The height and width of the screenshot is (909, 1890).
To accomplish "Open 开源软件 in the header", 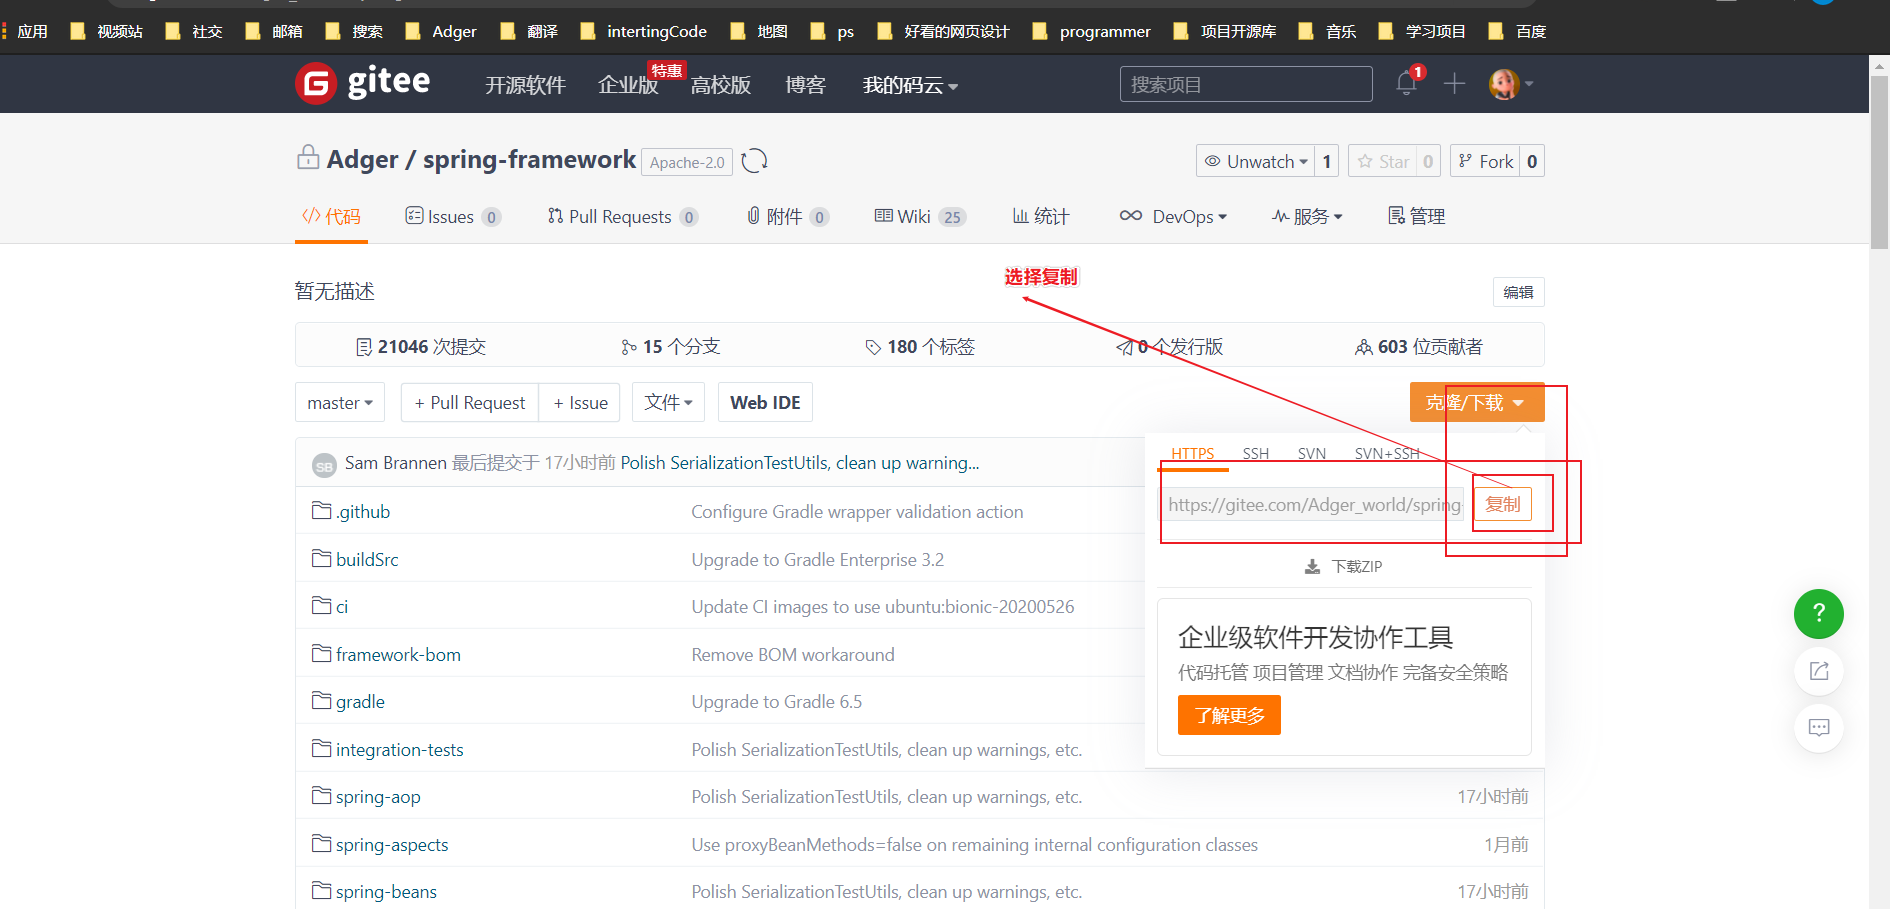I will tap(525, 85).
